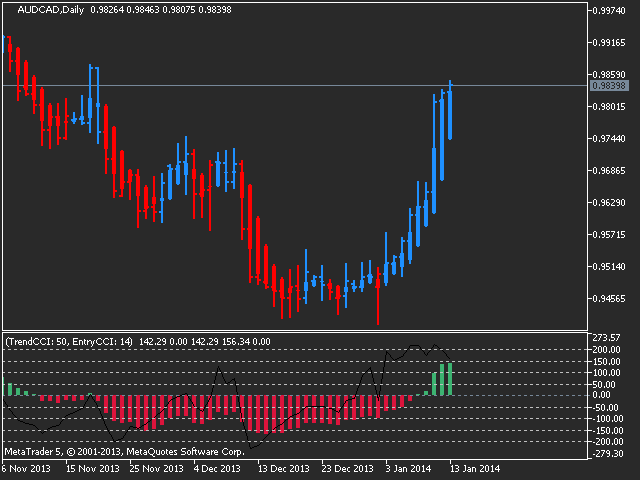Screen dimensions: 640x480
Task: Click the 273.57 indicator scale label
Action: (x=607, y=337)
